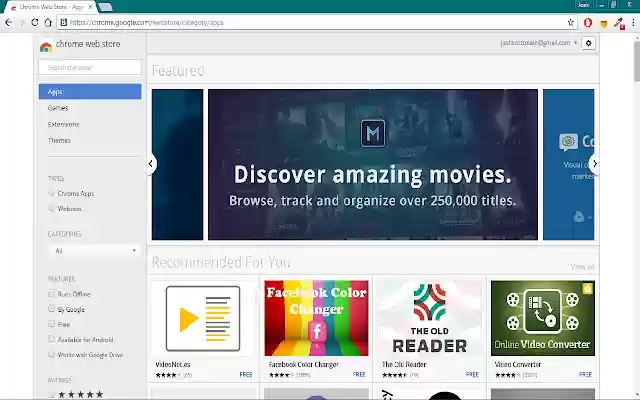This screenshot has width=640, height=400.
Task: Open the browser home page icon
Action: [x=48, y=22]
